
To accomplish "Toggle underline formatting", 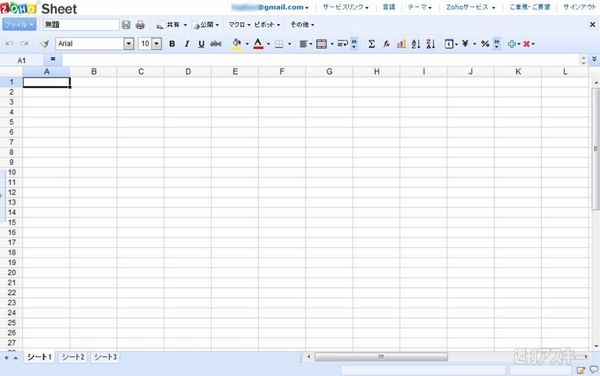I will click(x=201, y=44).
